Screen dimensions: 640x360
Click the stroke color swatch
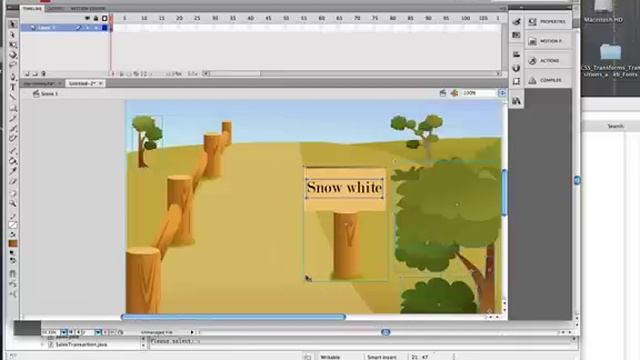[x=13, y=225]
